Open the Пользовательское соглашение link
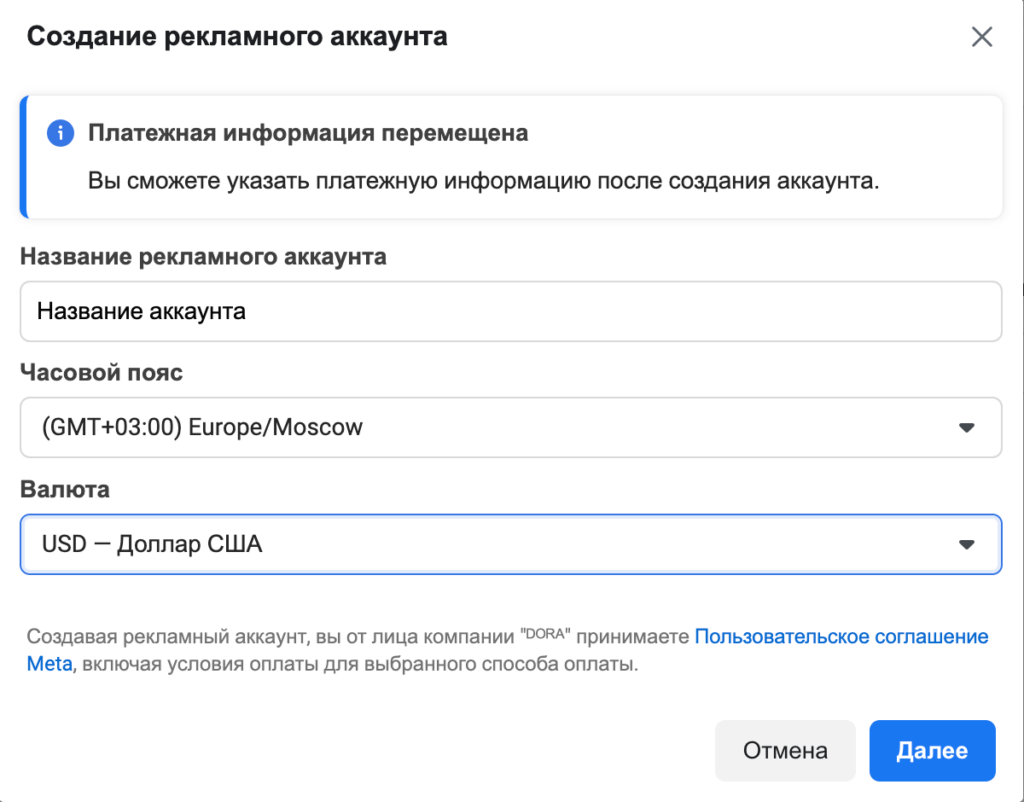The width and height of the screenshot is (1024, 802). [x=840, y=637]
